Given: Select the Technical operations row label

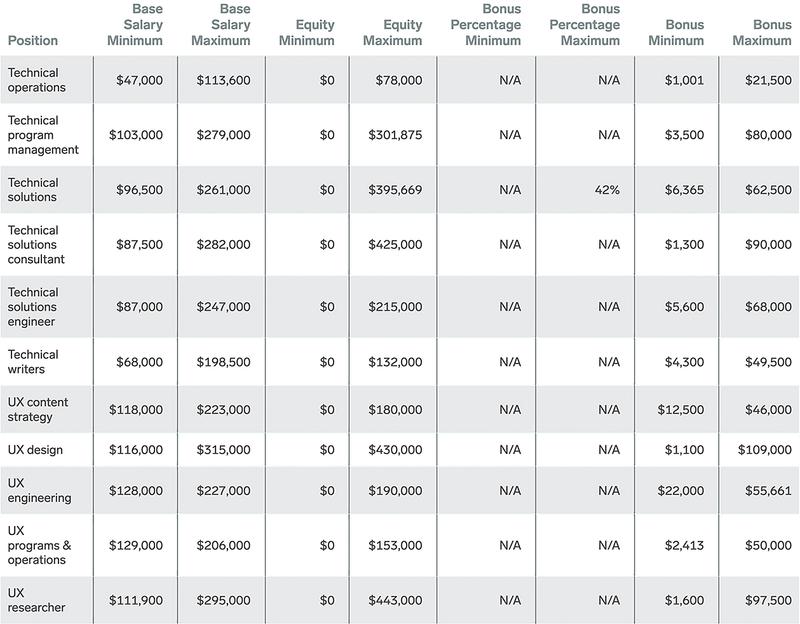Looking at the screenshot, I should [x=37, y=80].
